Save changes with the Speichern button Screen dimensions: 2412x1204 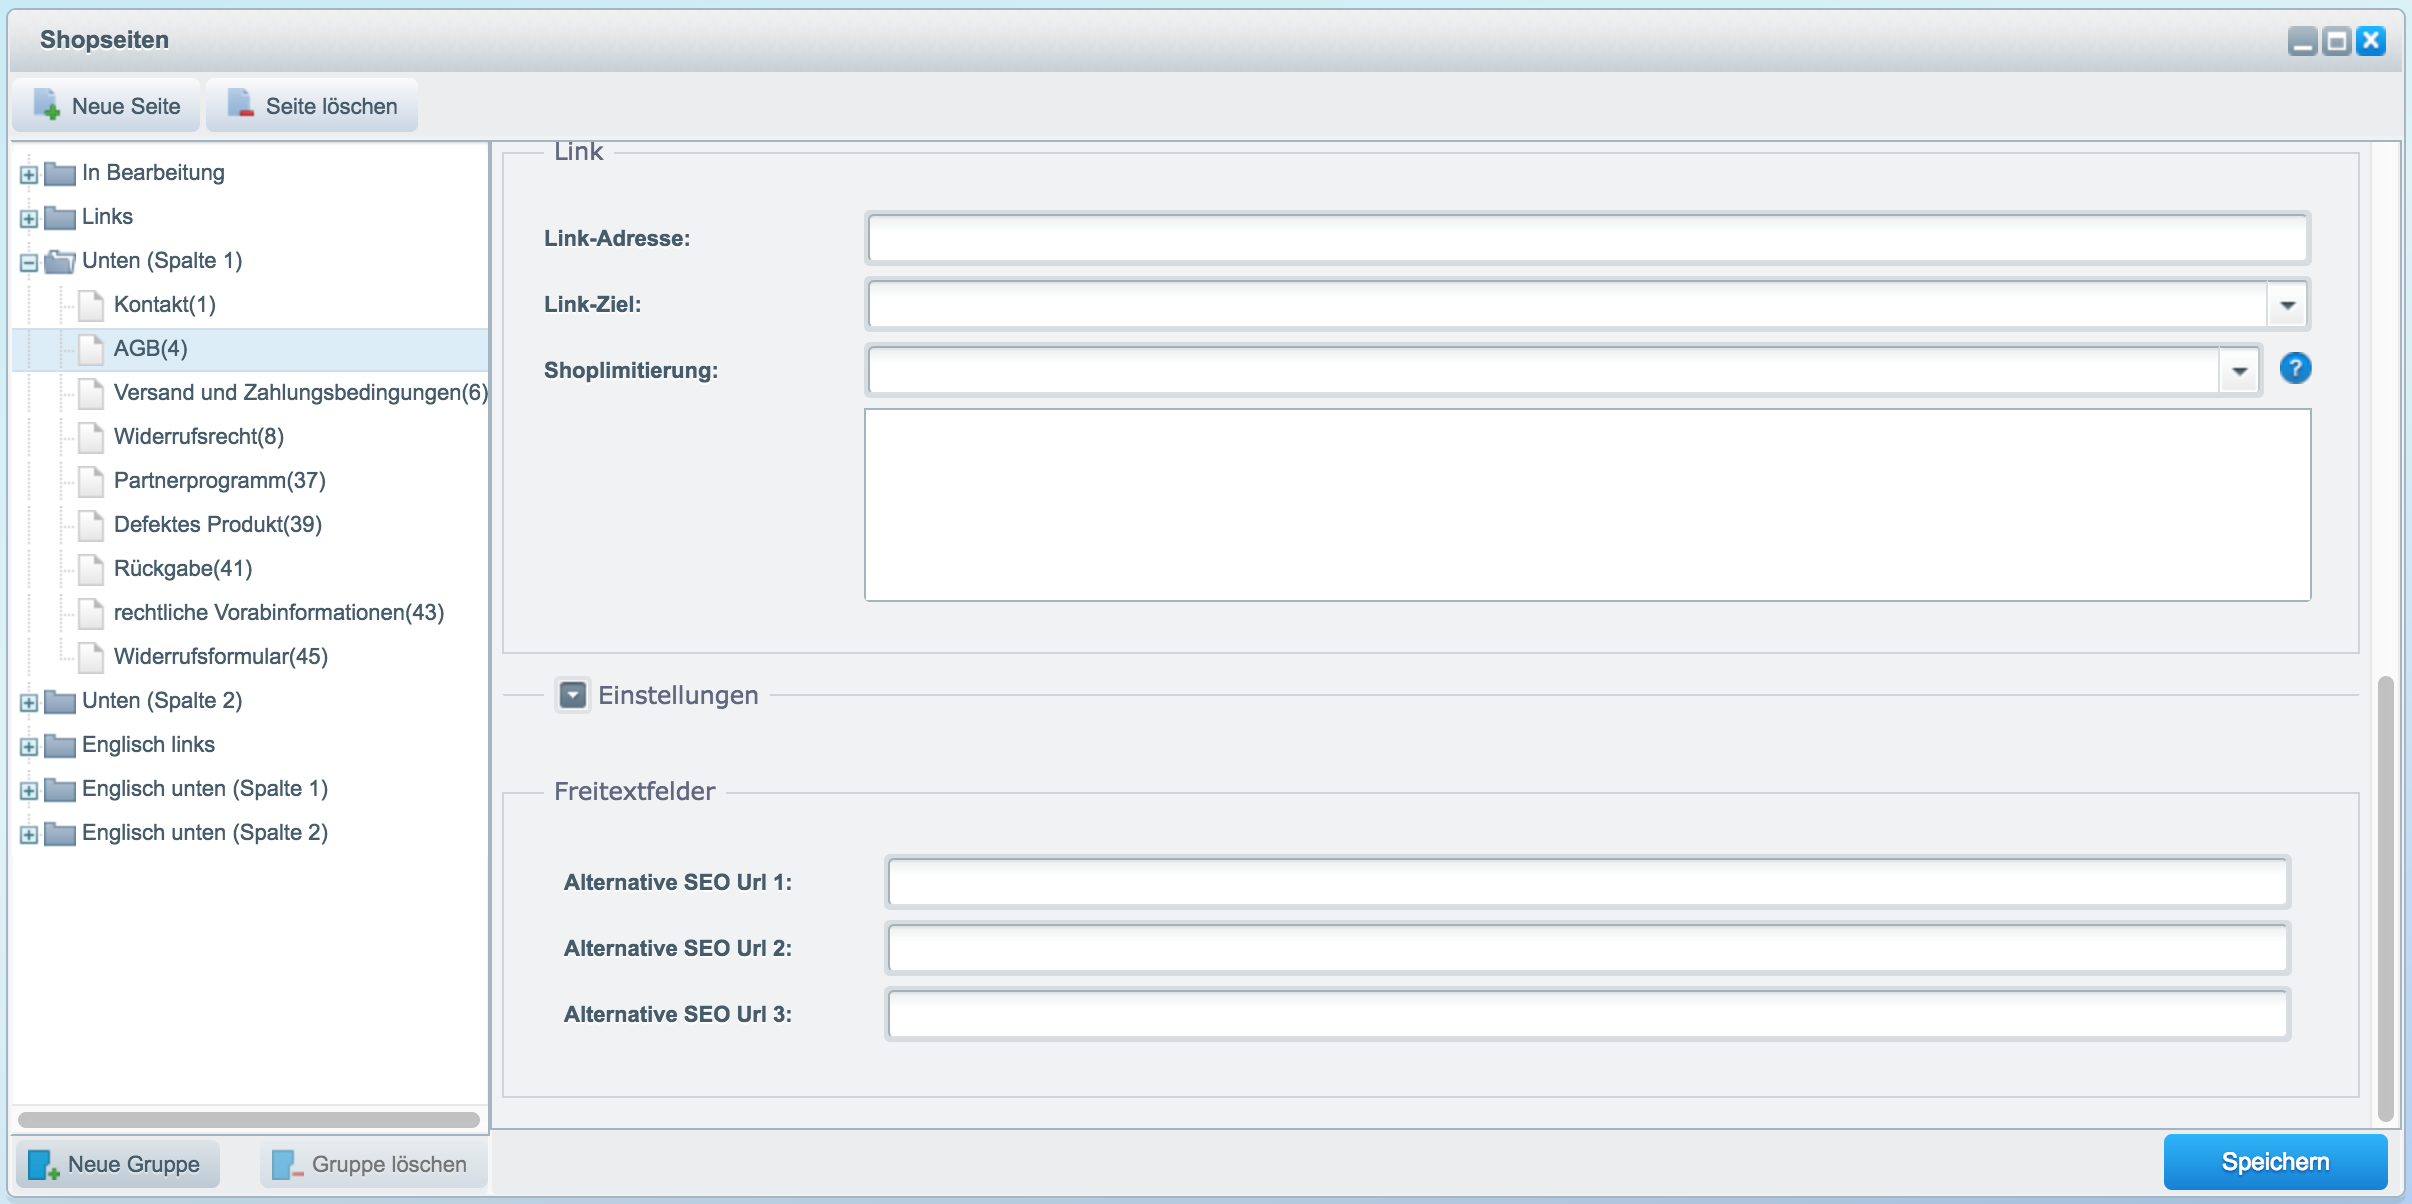(x=2275, y=1162)
